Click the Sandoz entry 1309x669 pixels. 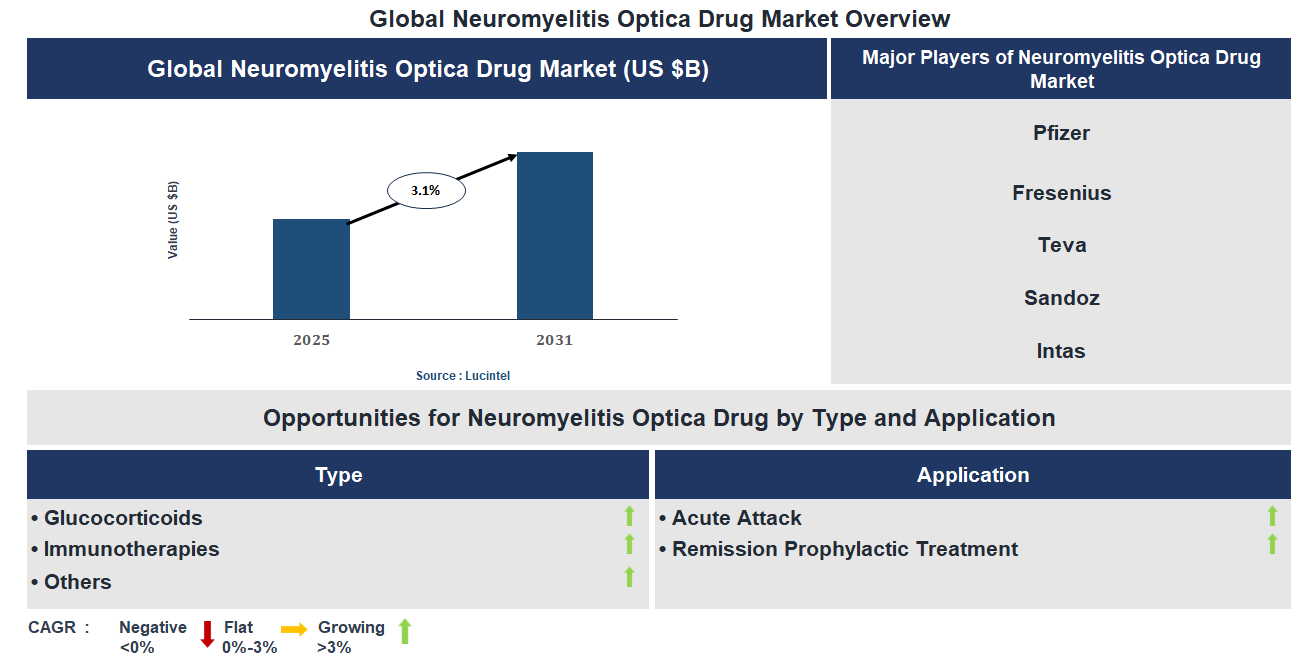[1060, 297]
